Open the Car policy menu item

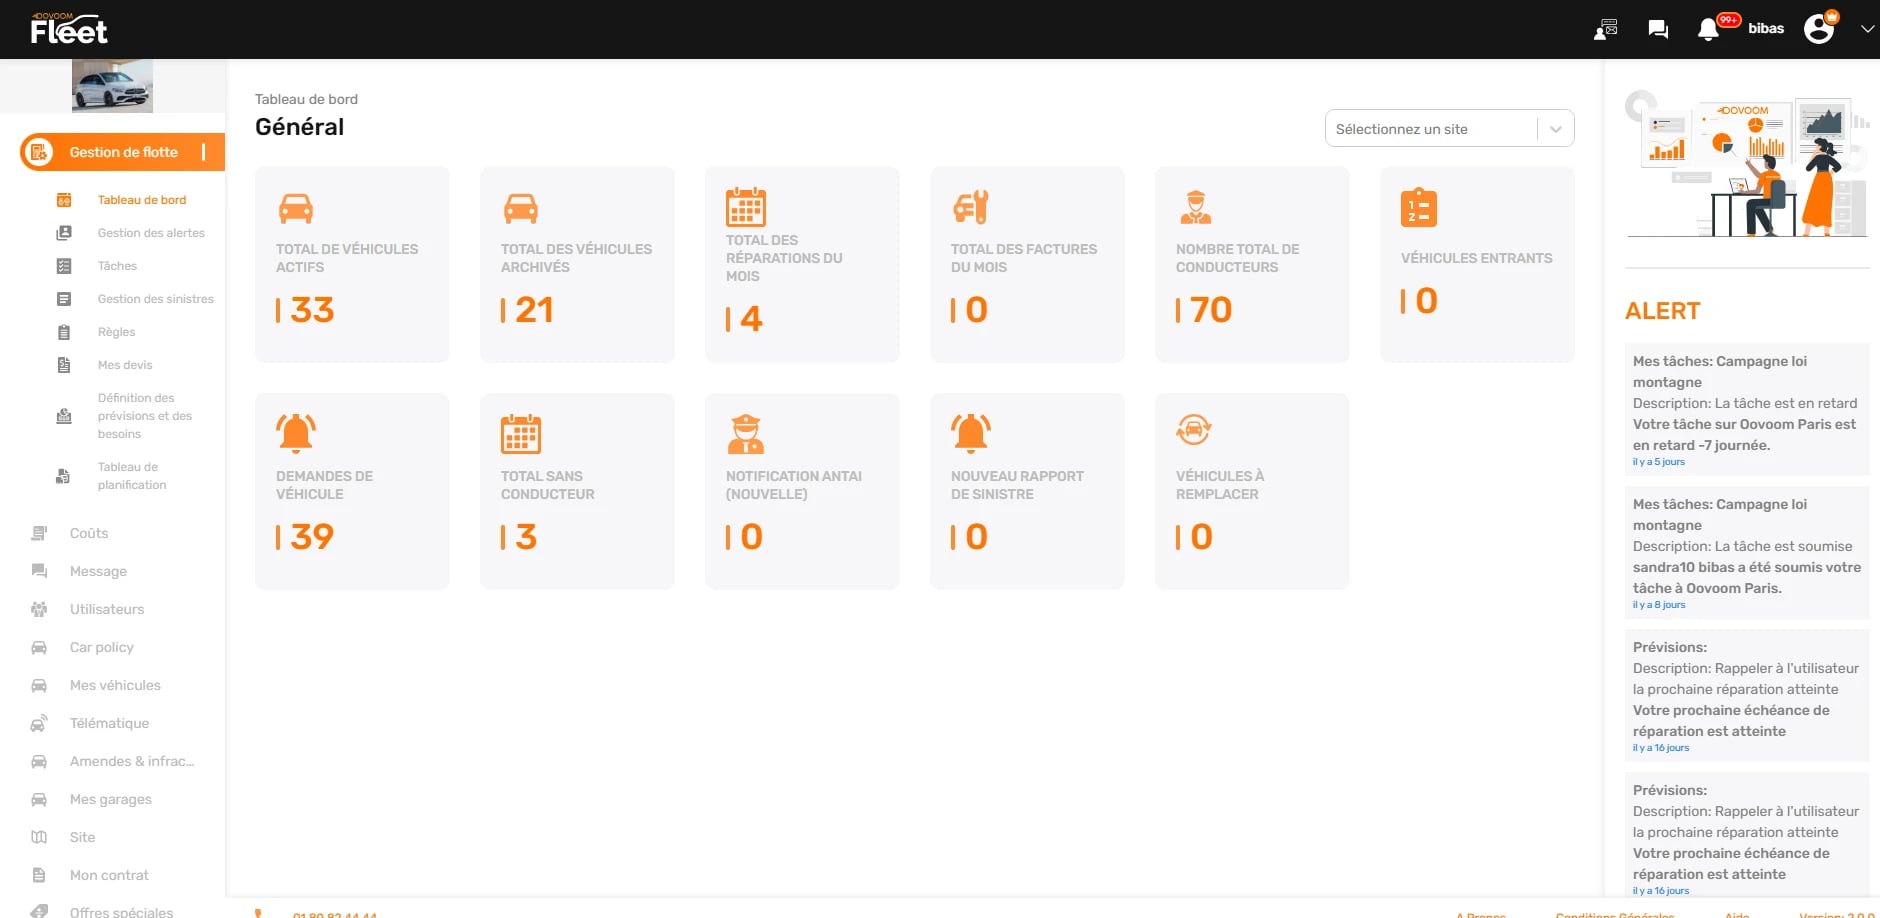pos(101,647)
